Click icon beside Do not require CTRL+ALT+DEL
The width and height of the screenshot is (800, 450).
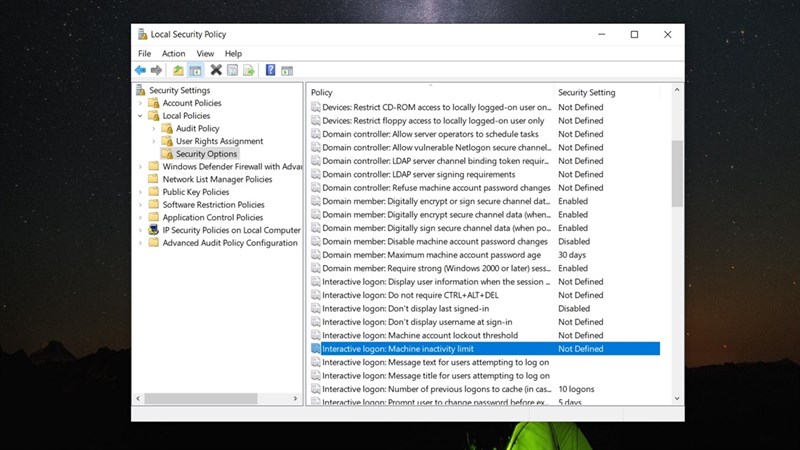pyautogui.click(x=316, y=295)
